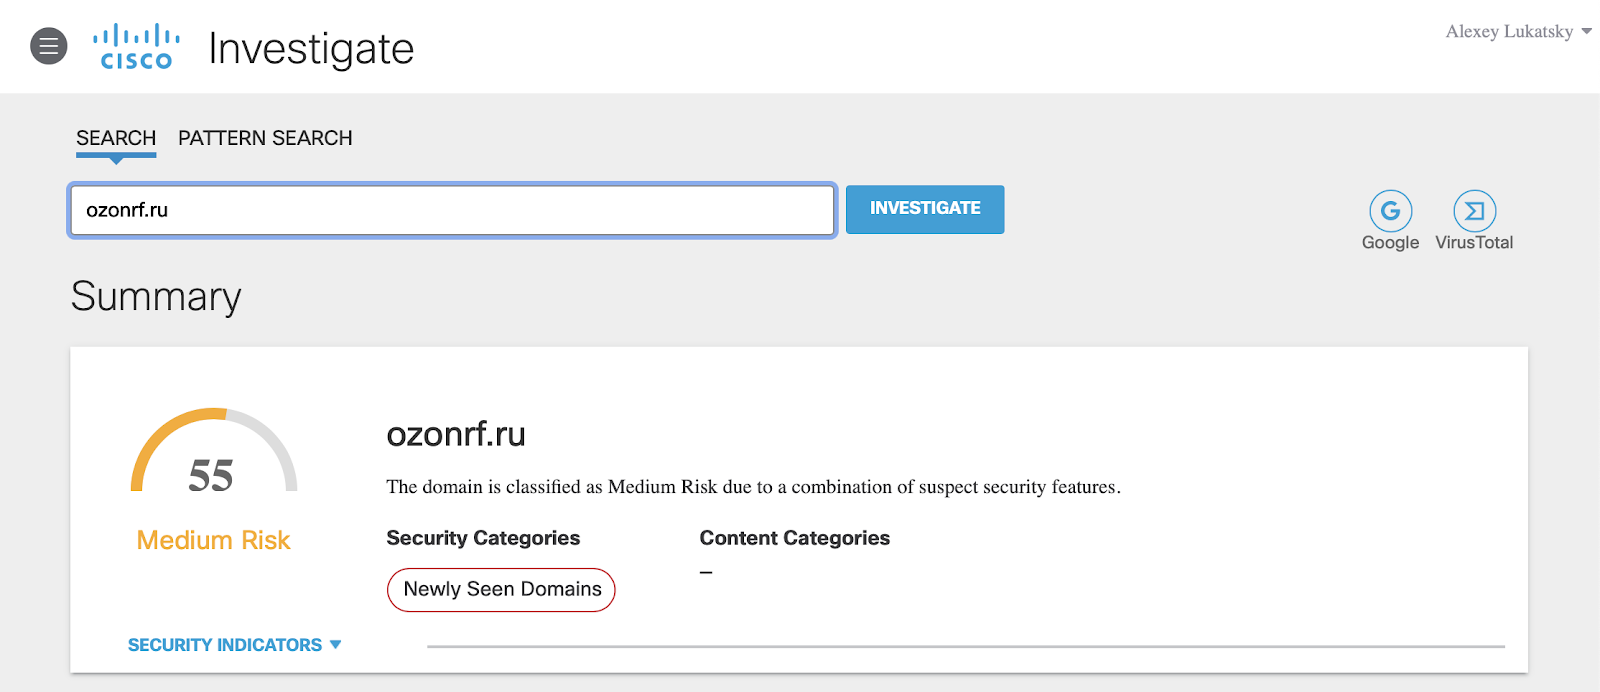Click the 55 risk score gauge
This screenshot has height=692, width=1600.
tap(213, 459)
